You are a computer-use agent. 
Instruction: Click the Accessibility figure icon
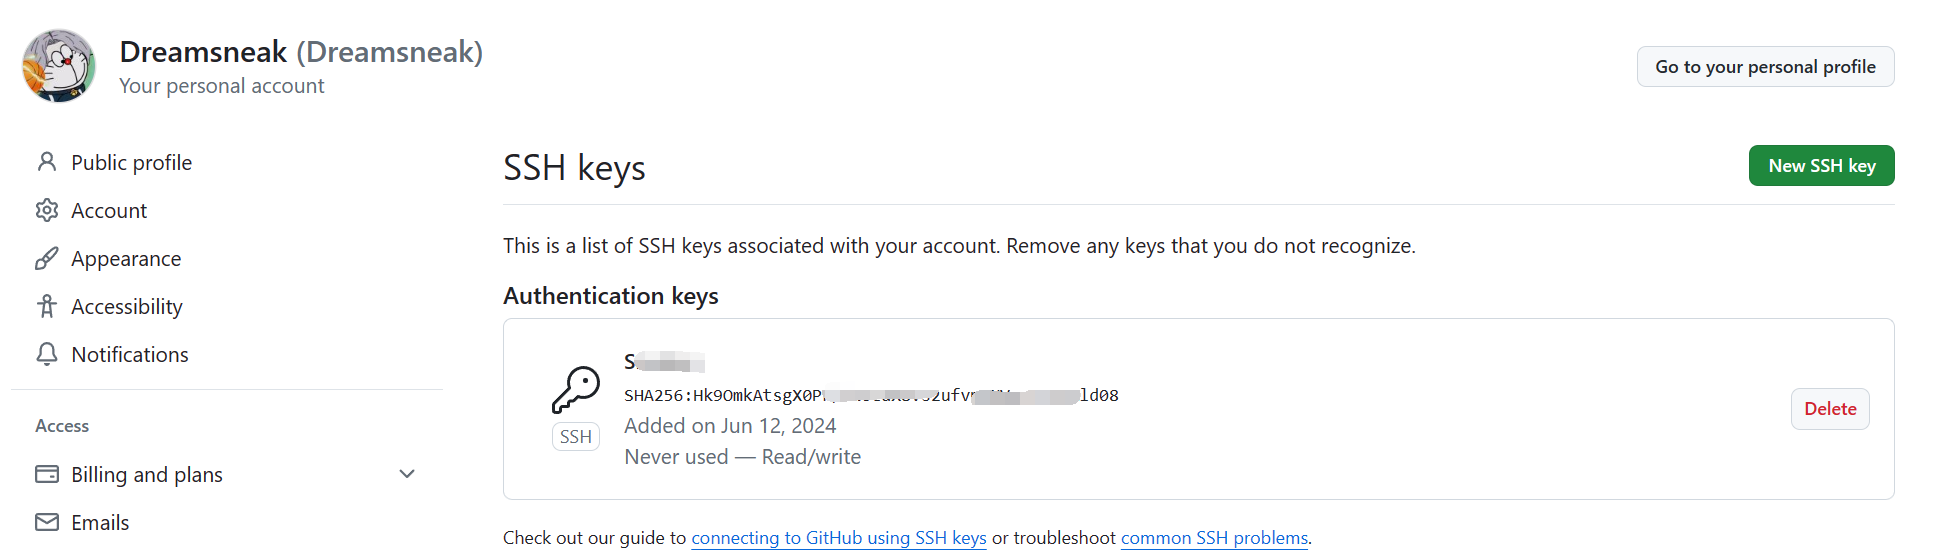[47, 306]
